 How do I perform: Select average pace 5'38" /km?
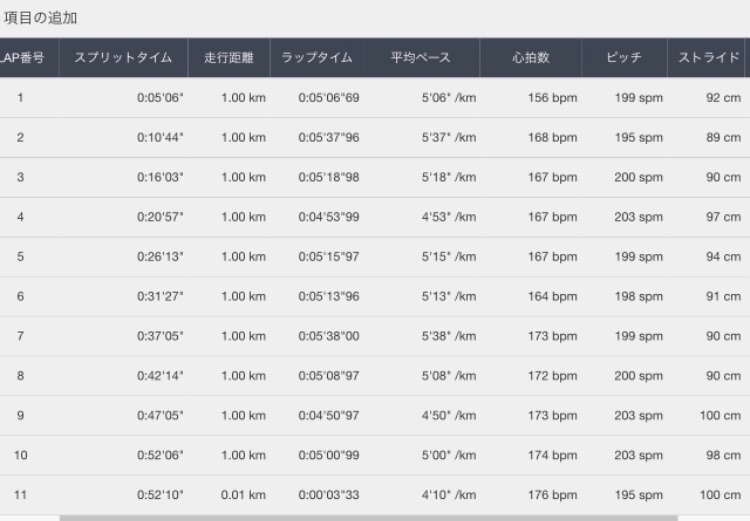point(449,336)
